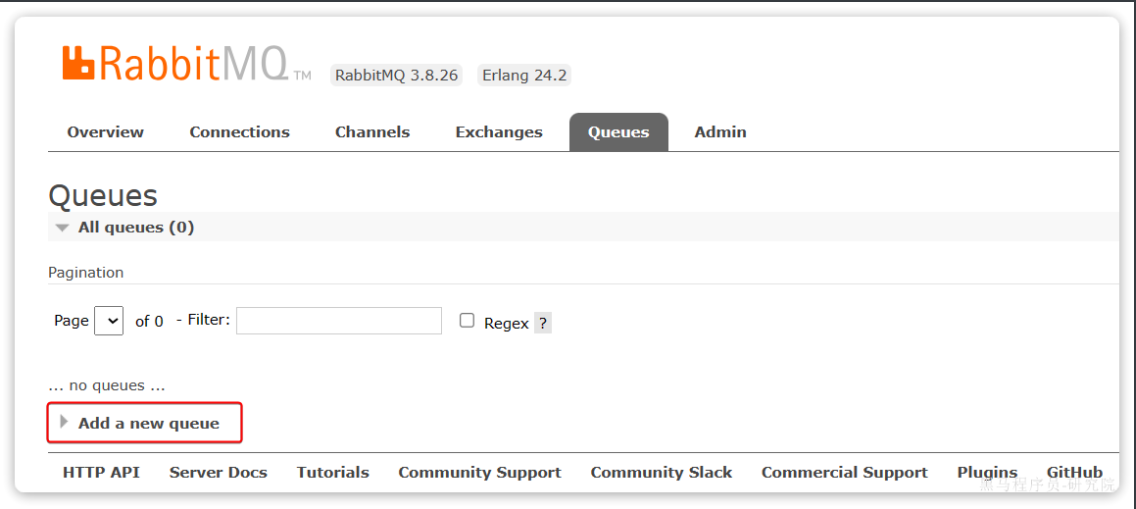Open the Admin tab

click(720, 132)
